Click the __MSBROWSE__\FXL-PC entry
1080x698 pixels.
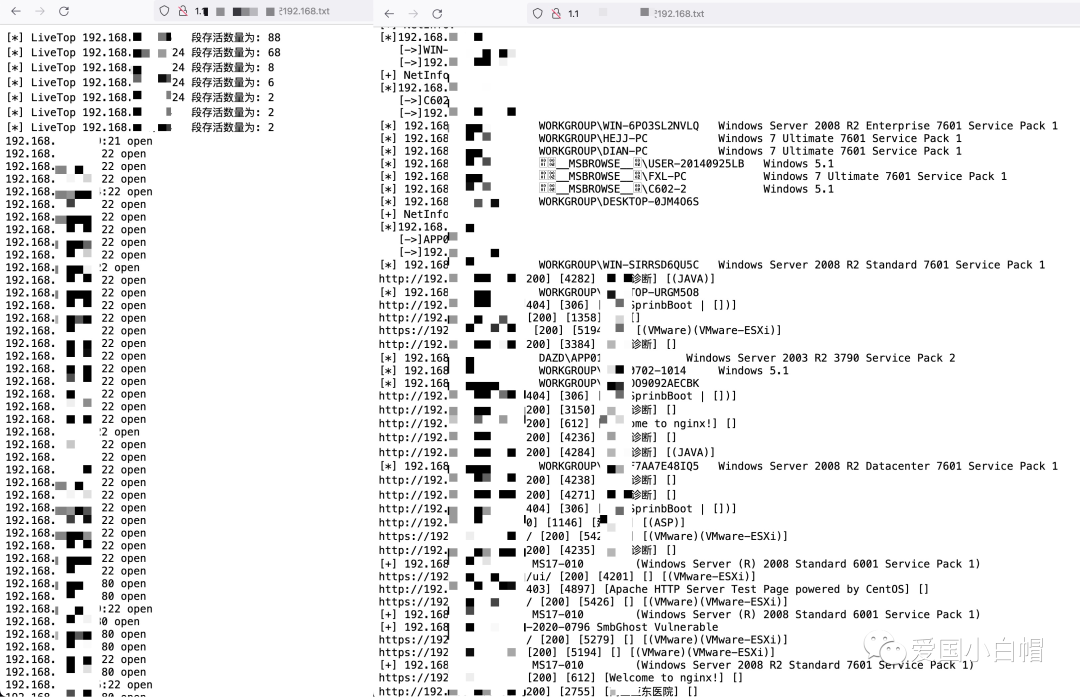click(613, 176)
